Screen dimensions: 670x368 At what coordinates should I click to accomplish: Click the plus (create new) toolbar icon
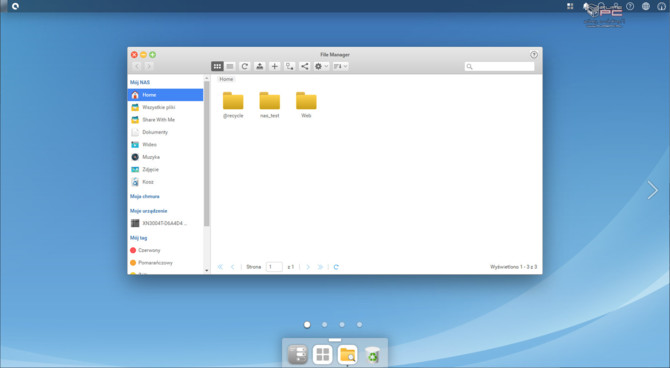tap(274, 66)
